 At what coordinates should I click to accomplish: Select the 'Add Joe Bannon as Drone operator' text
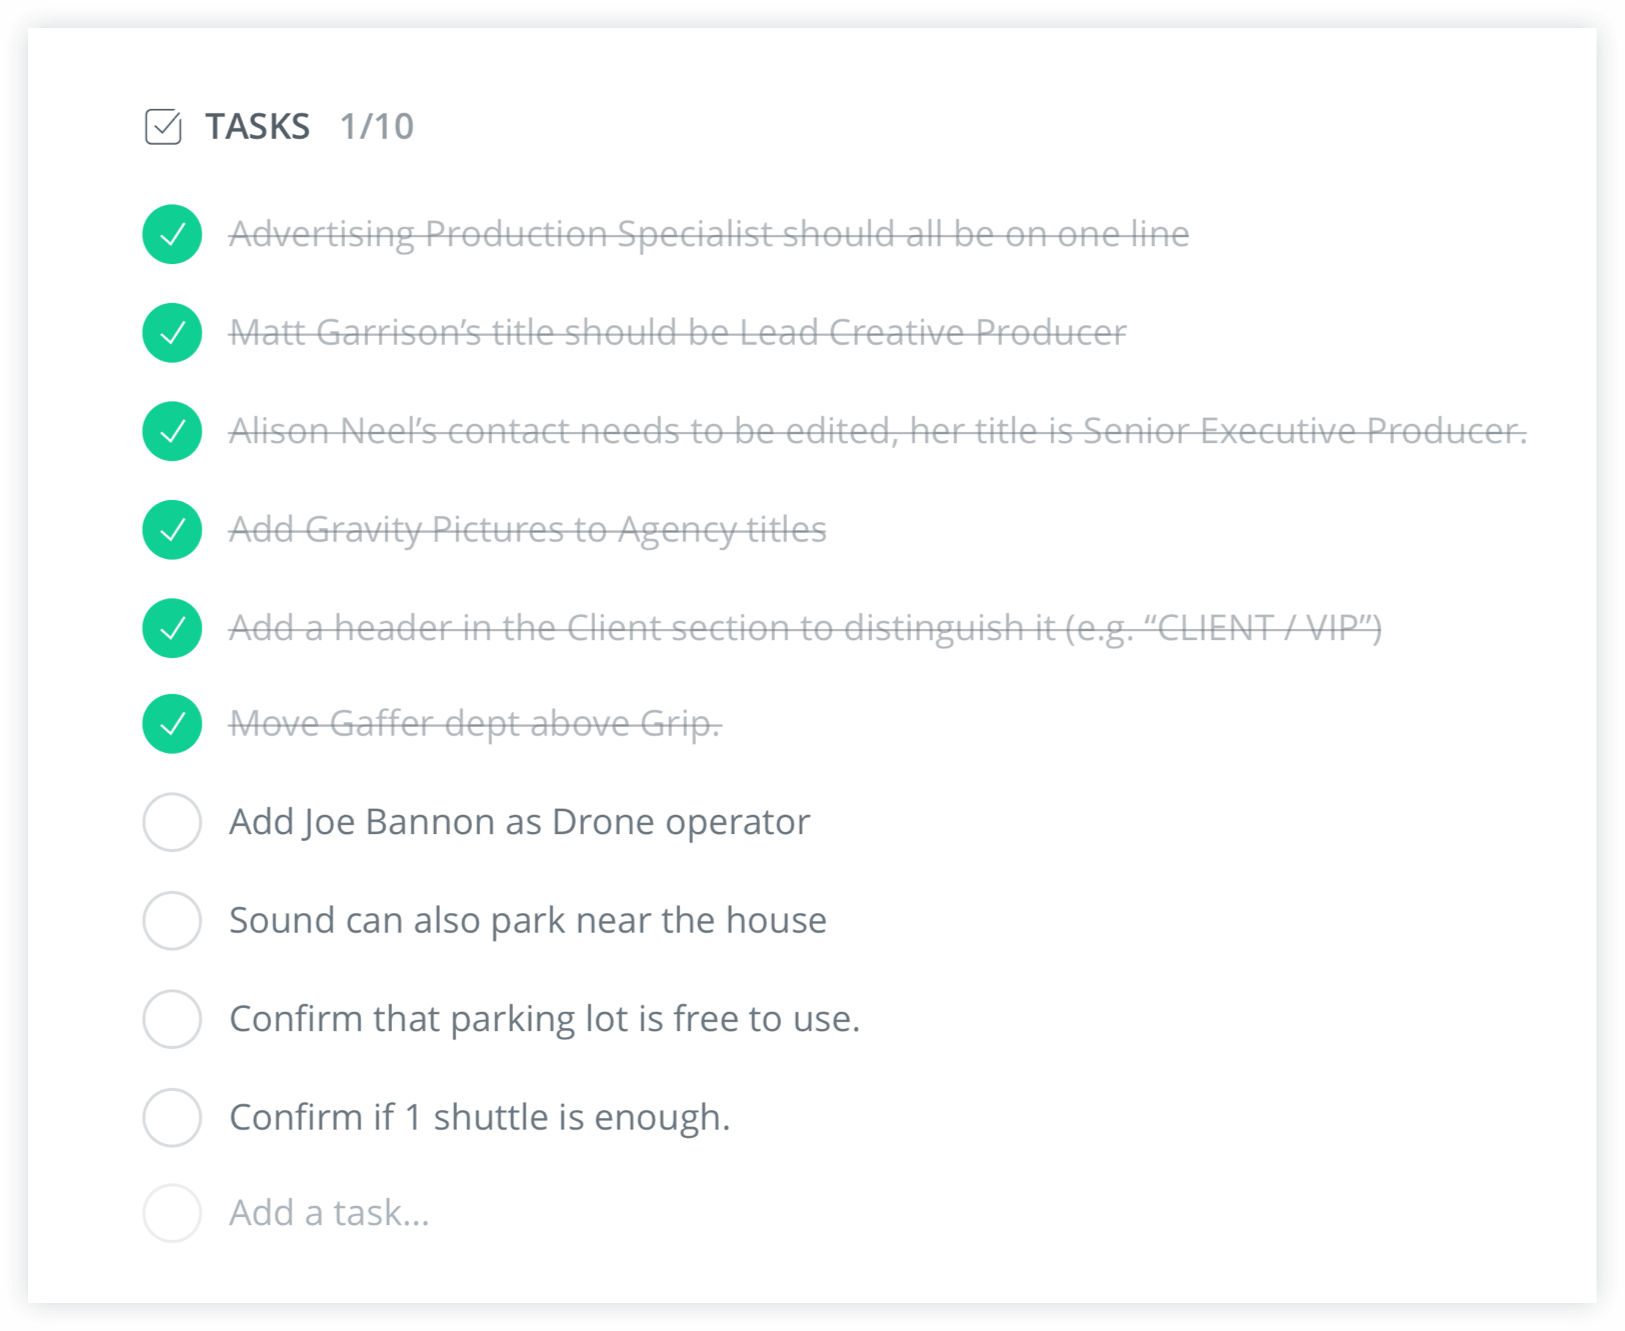[519, 822]
